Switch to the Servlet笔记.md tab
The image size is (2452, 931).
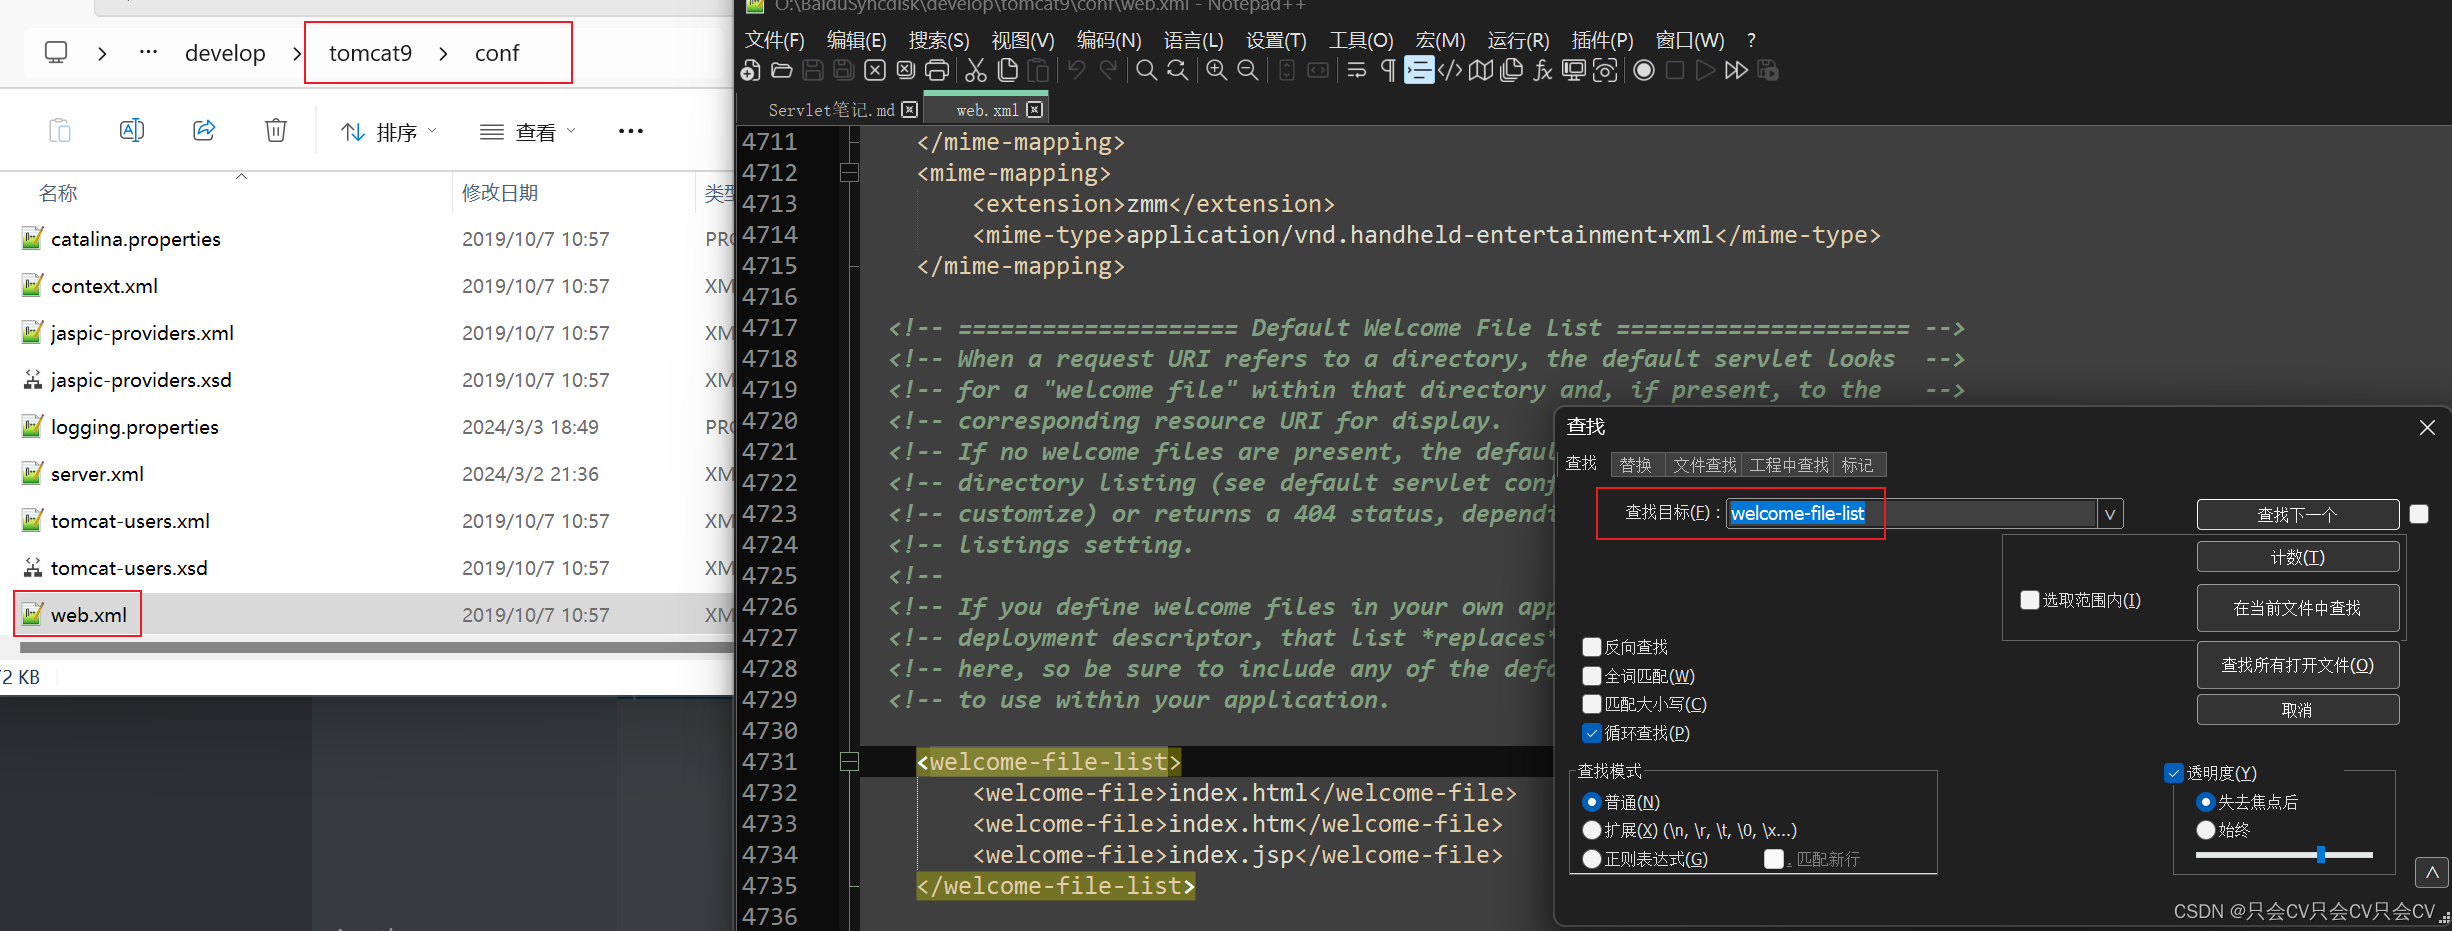coord(831,110)
